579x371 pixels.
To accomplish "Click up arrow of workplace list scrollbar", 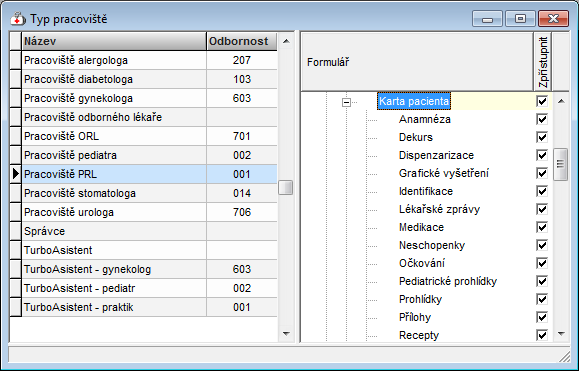I will click(286, 41).
